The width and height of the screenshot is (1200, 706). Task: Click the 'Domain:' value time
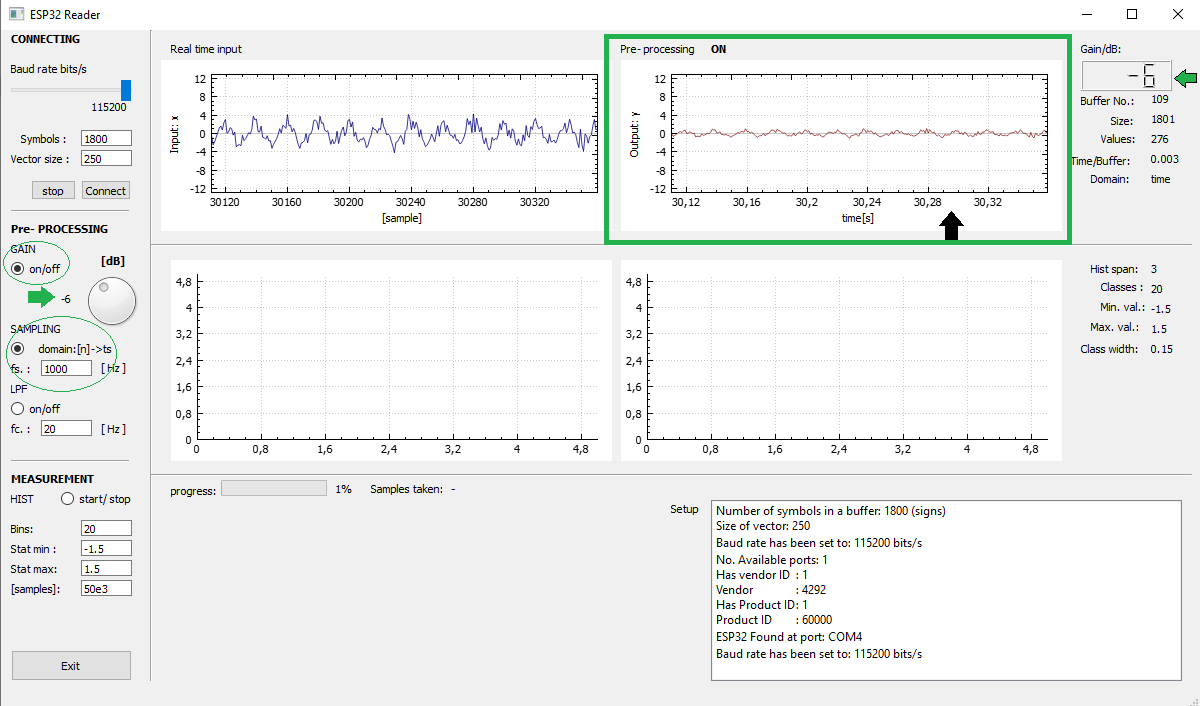coord(1160,179)
